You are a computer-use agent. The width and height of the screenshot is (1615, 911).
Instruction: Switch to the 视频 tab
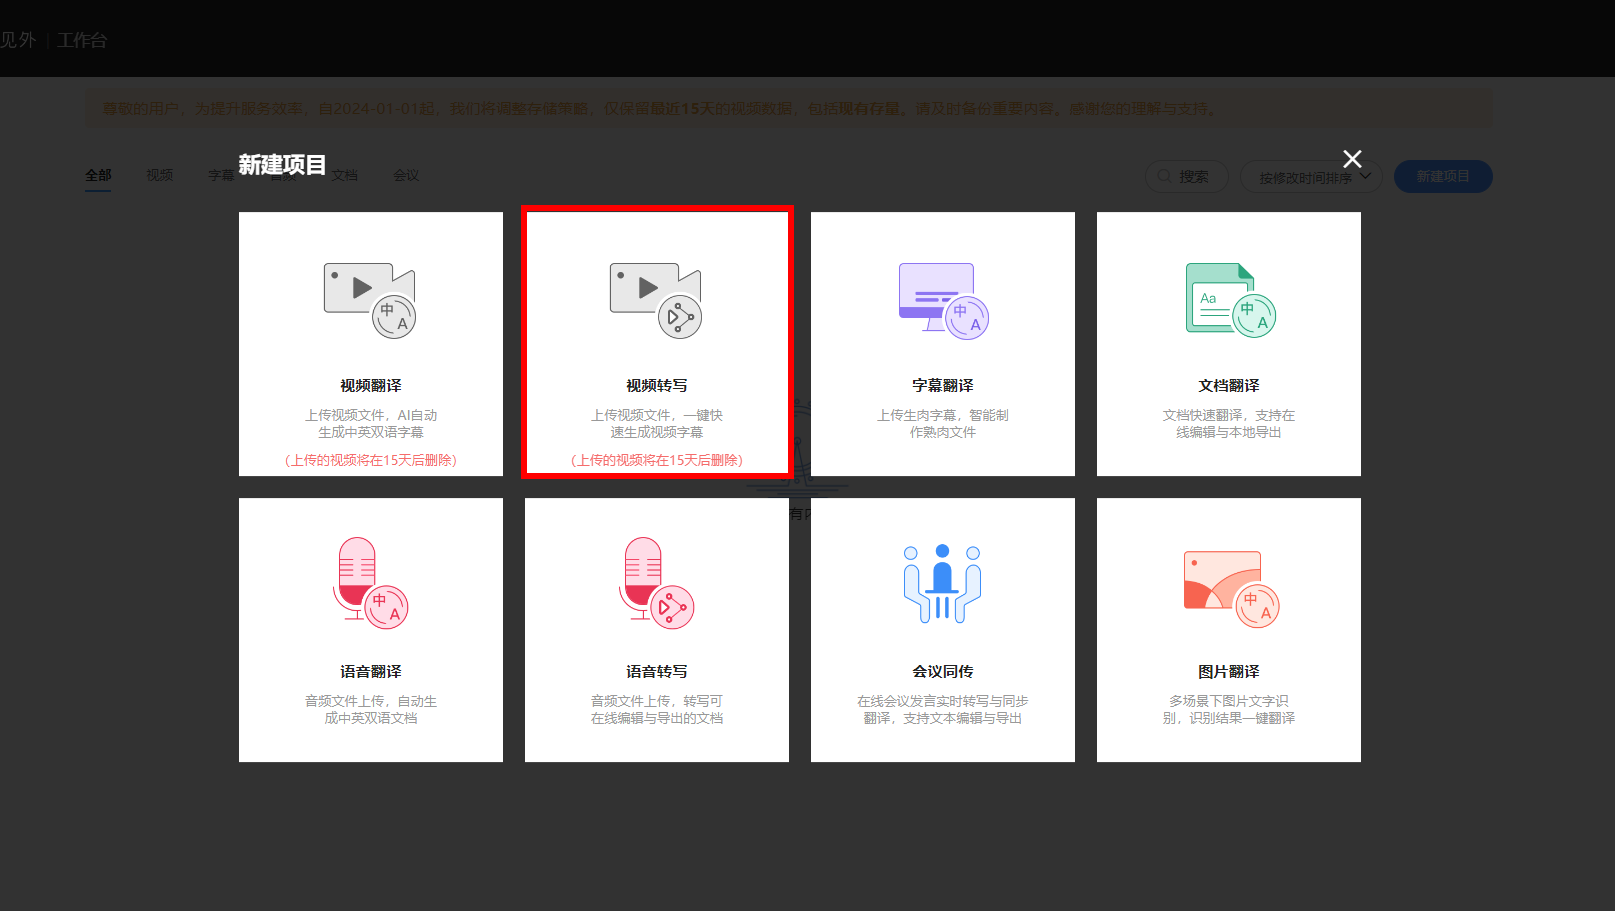(x=160, y=175)
